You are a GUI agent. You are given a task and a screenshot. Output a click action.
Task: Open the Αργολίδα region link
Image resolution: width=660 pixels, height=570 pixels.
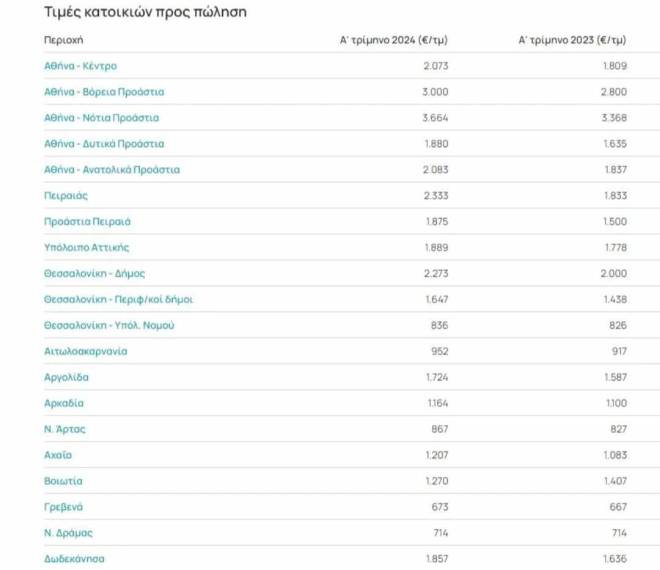(x=66, y=377)
